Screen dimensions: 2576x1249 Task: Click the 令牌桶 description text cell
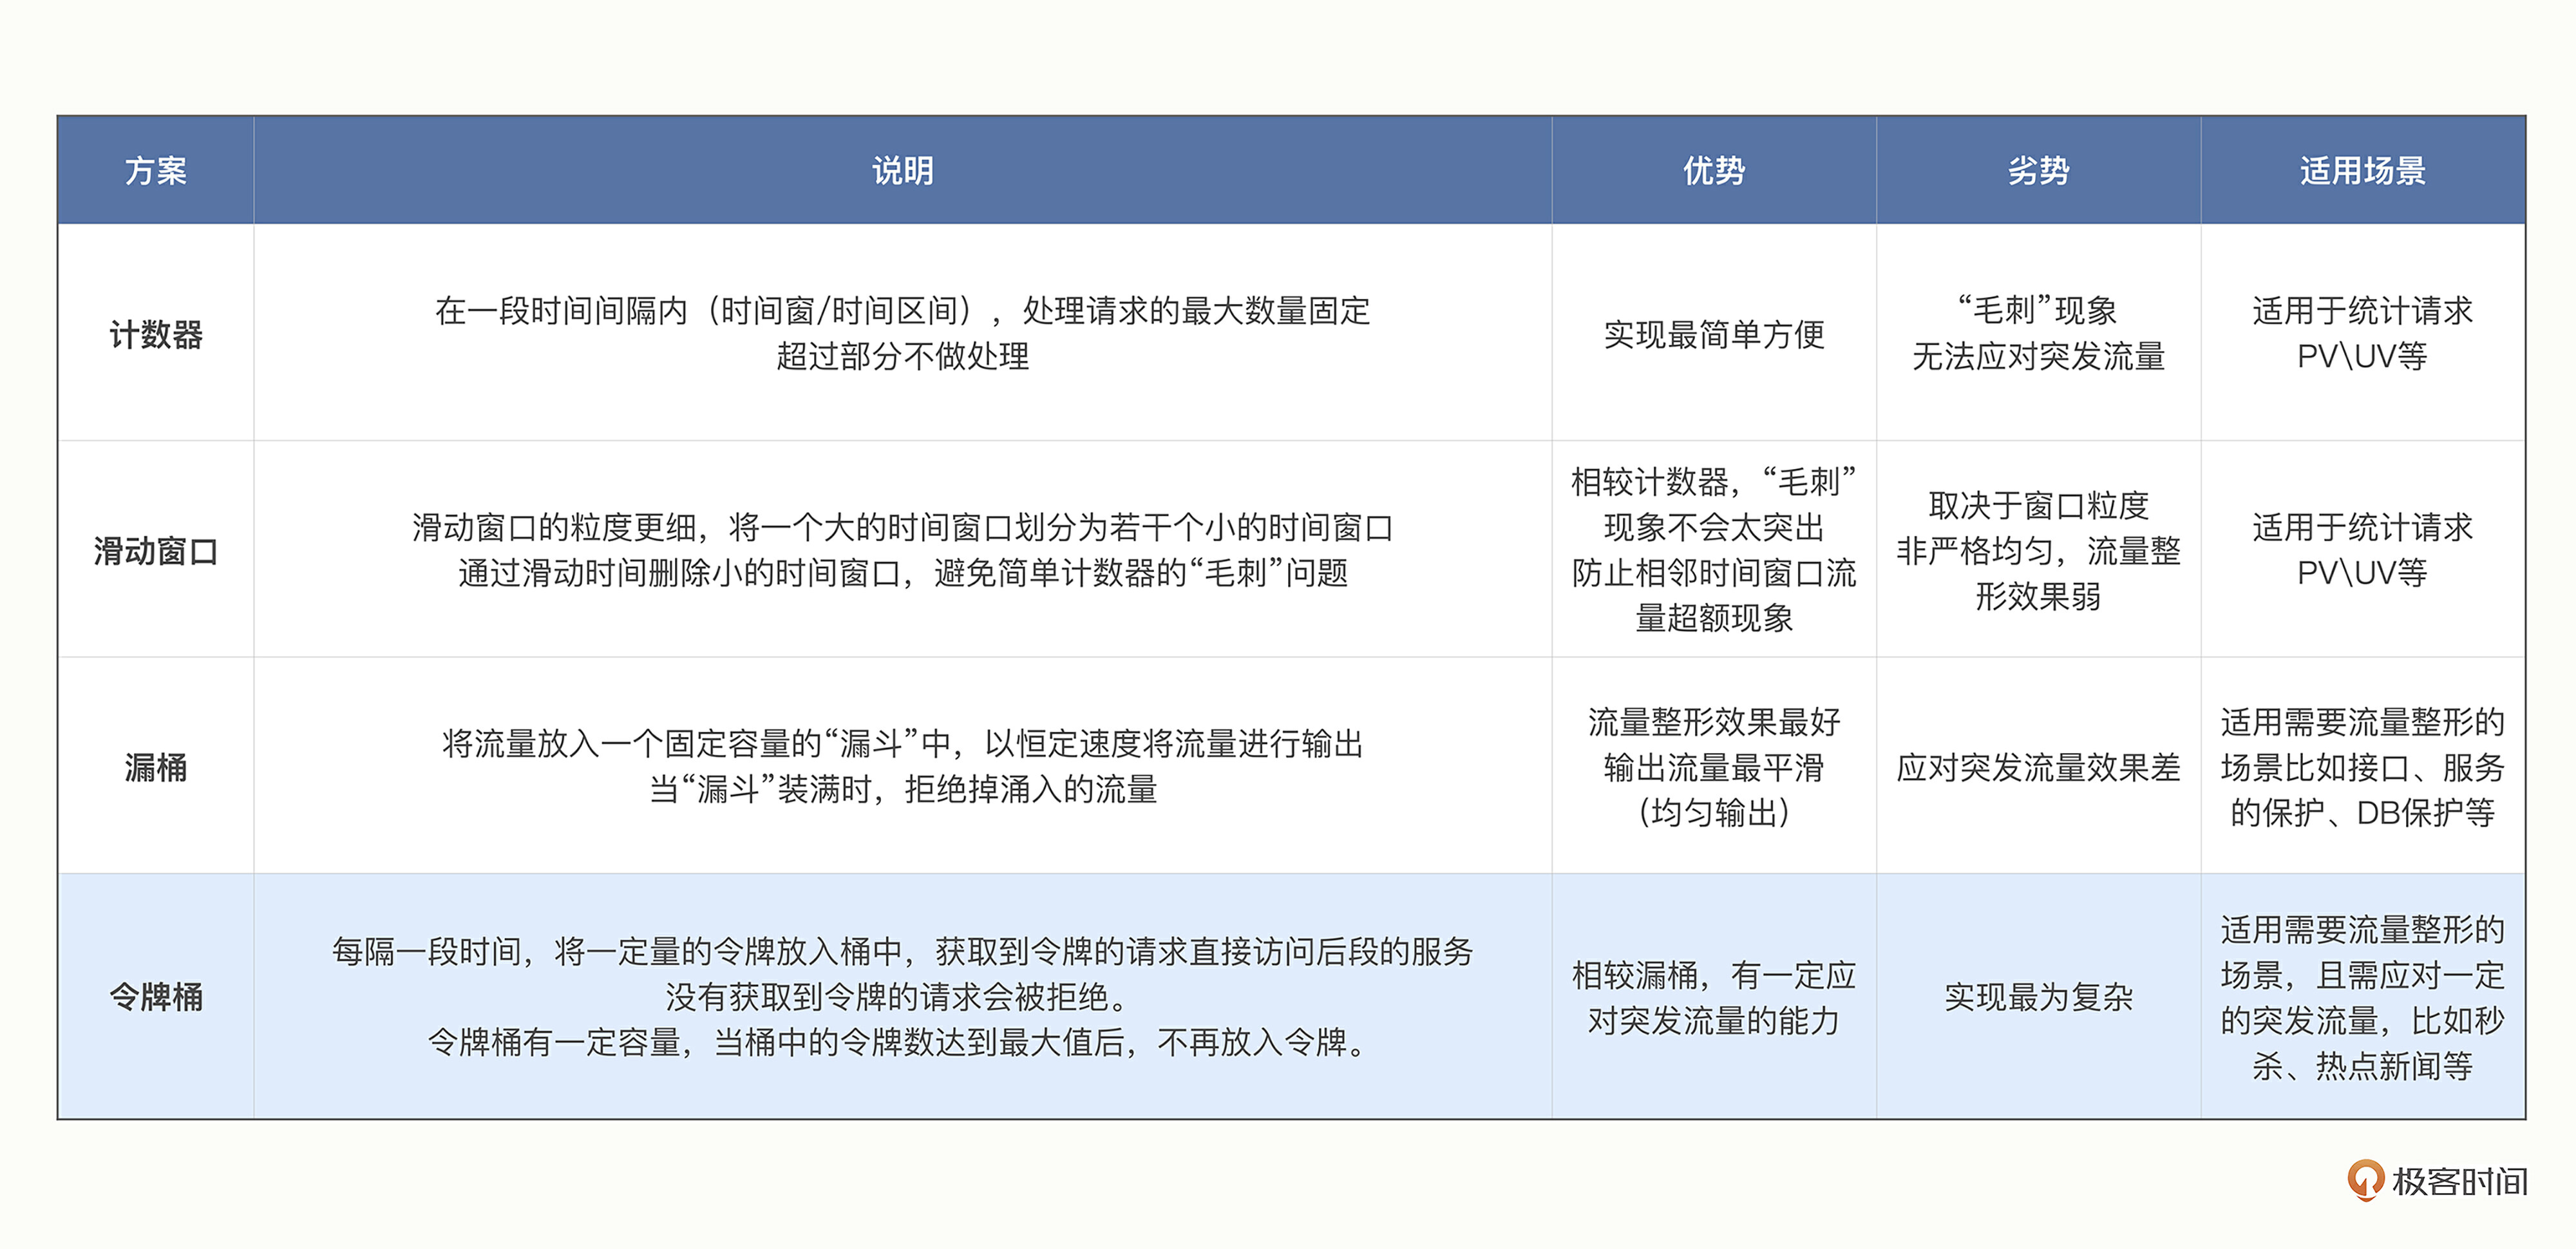tap(902, 996)
